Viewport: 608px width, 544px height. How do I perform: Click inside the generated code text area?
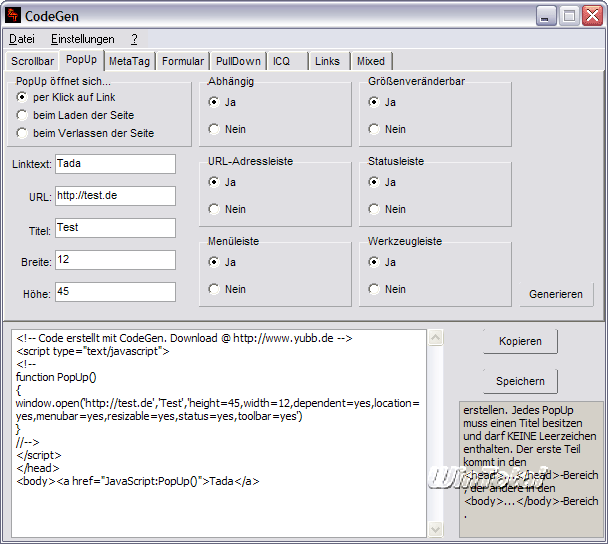(x=219, y=433)
